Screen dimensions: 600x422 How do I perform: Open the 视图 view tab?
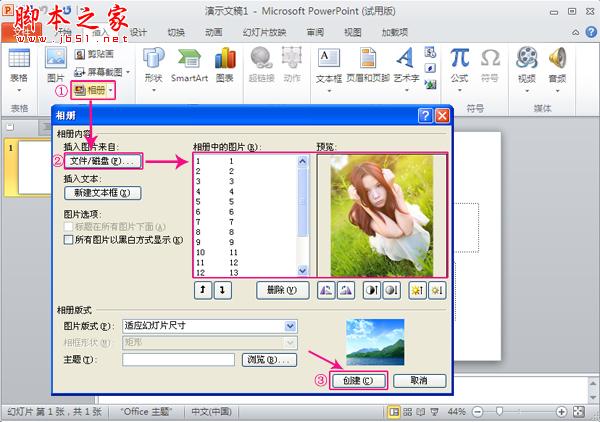[x=353, y=32]
